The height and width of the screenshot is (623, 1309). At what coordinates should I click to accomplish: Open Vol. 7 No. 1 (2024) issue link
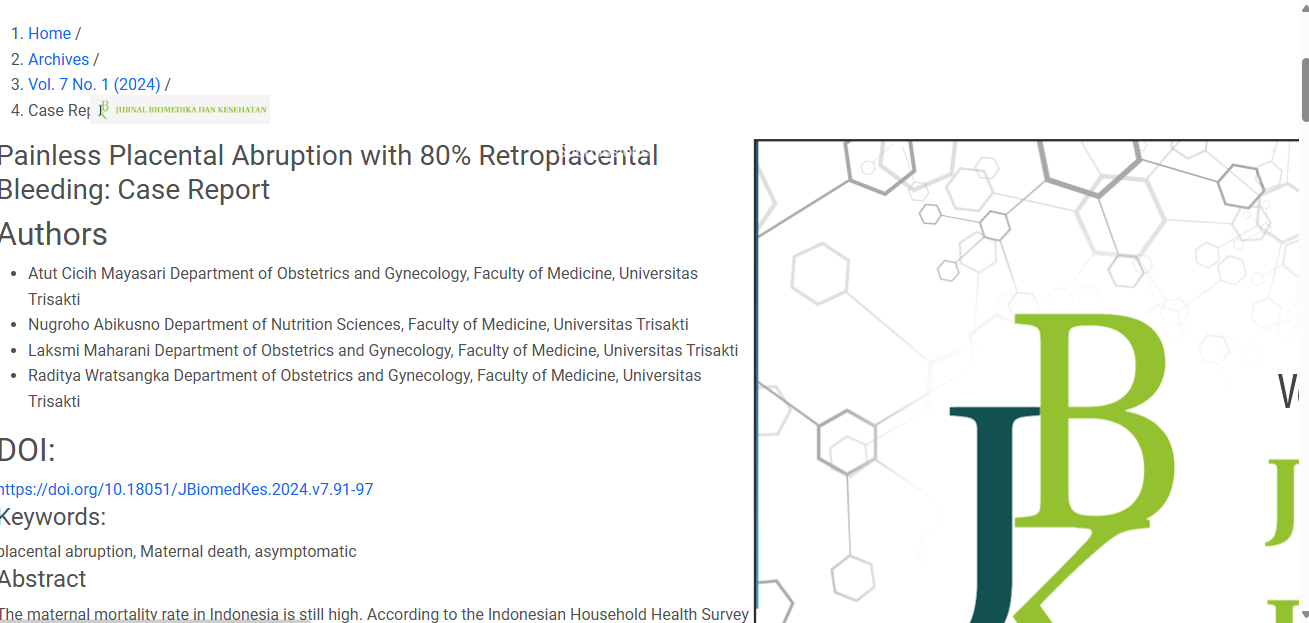pyautogui.click(x=94, y=85)
